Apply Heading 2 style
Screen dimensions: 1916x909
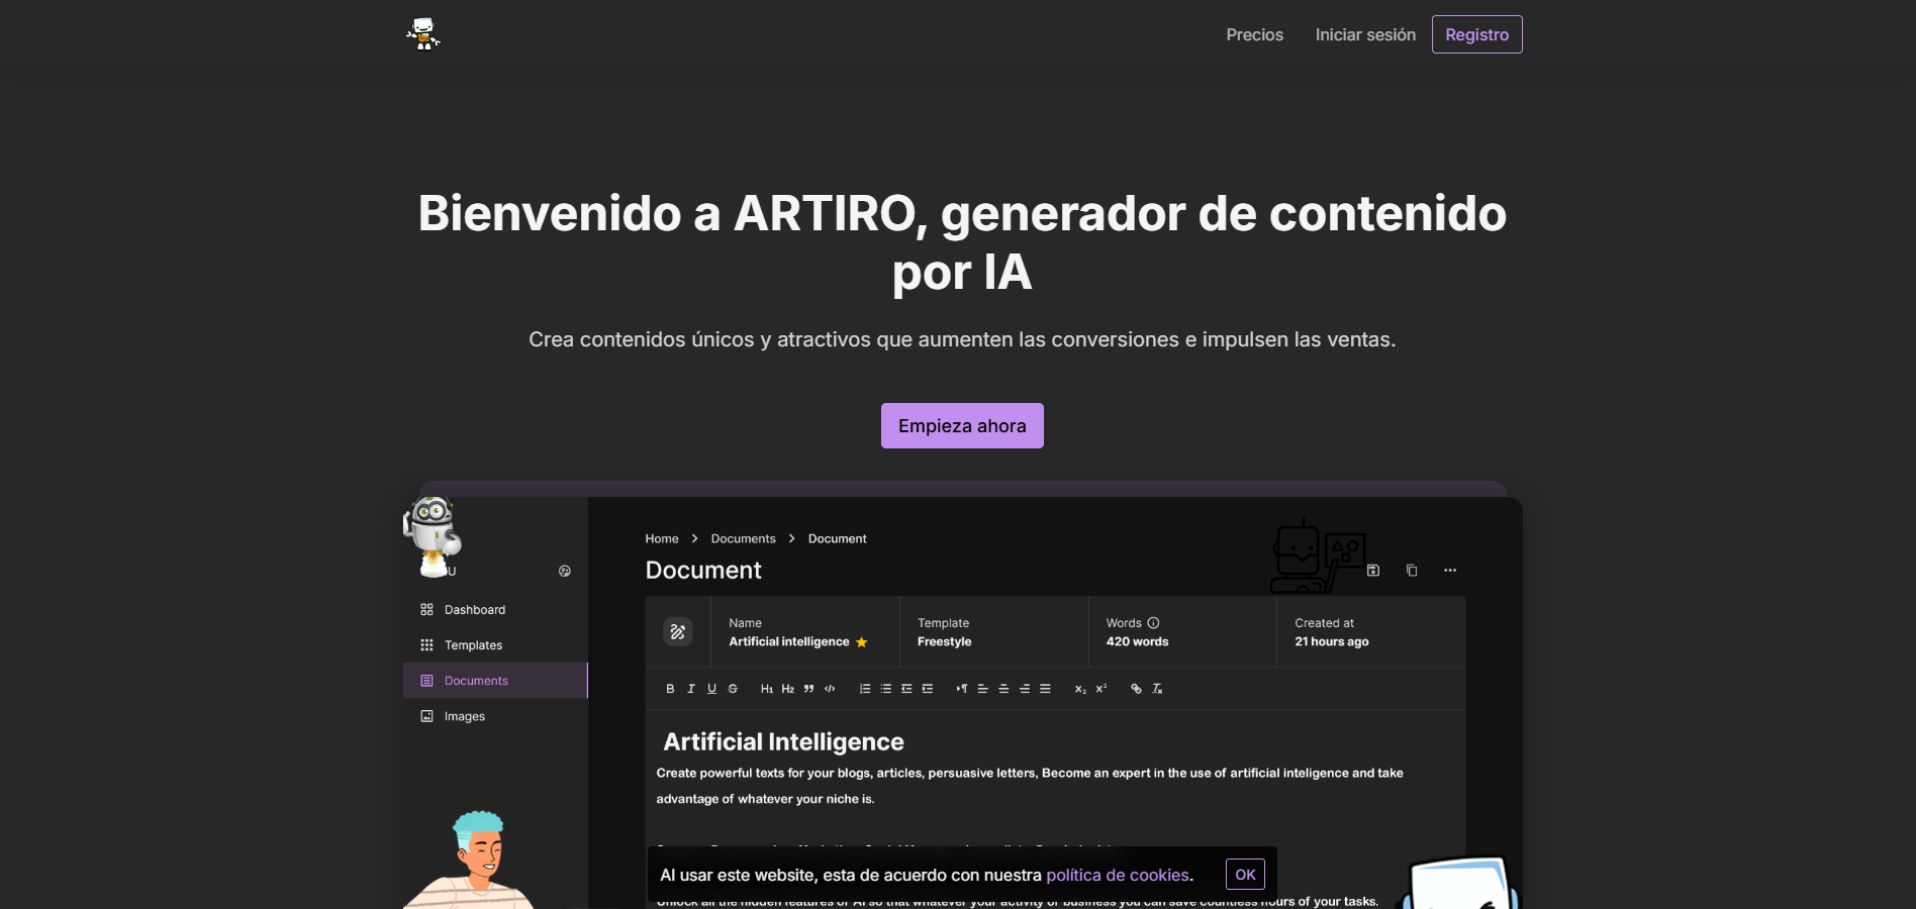point(788,689)
